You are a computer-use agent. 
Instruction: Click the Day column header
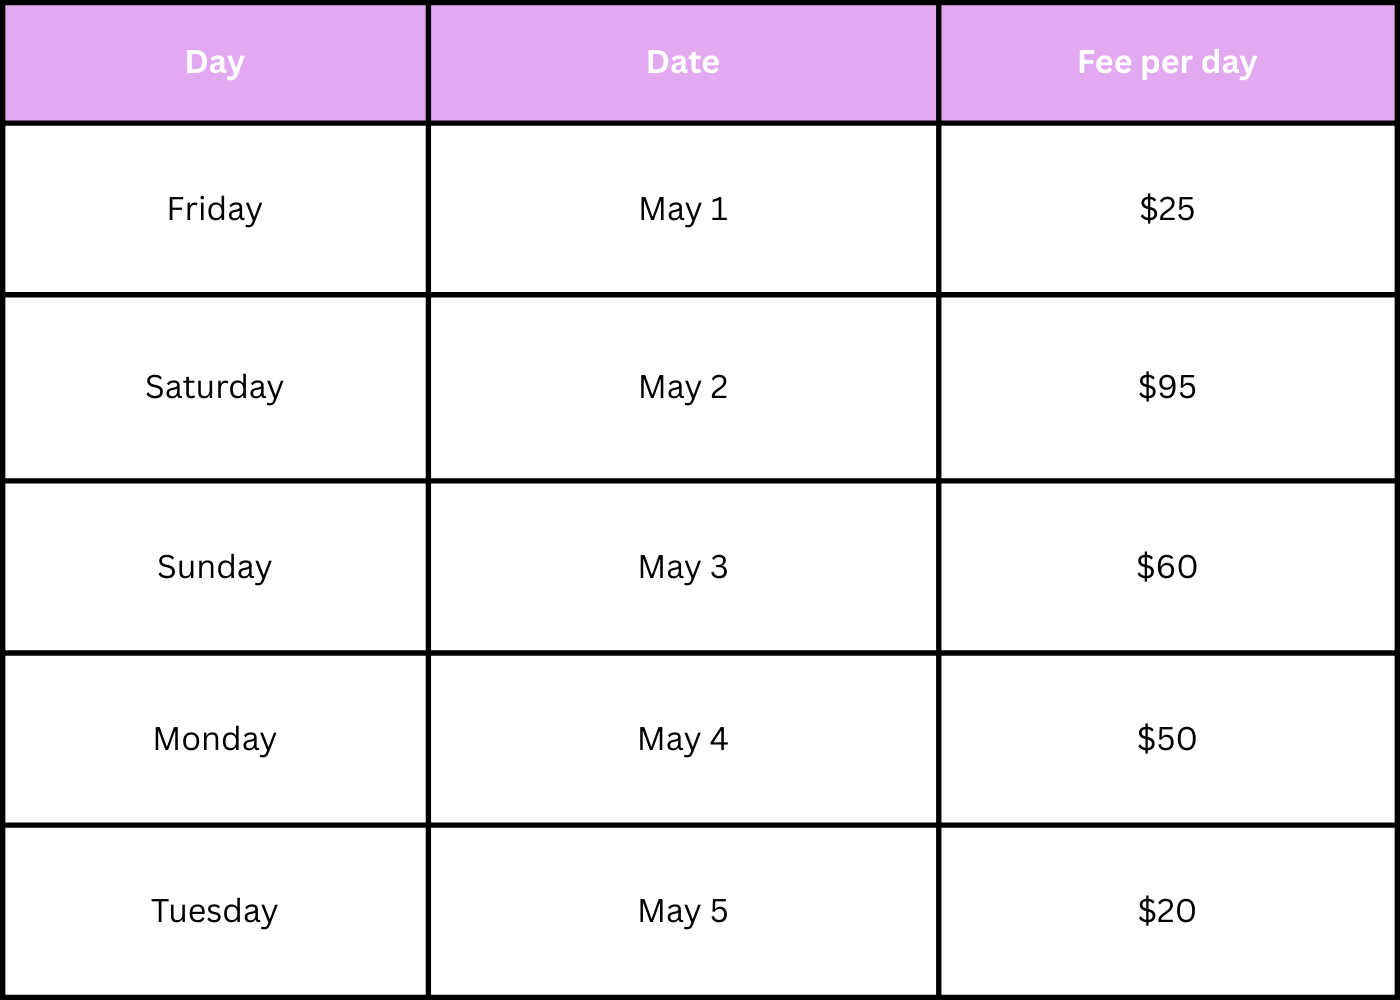tap(215, 63)
